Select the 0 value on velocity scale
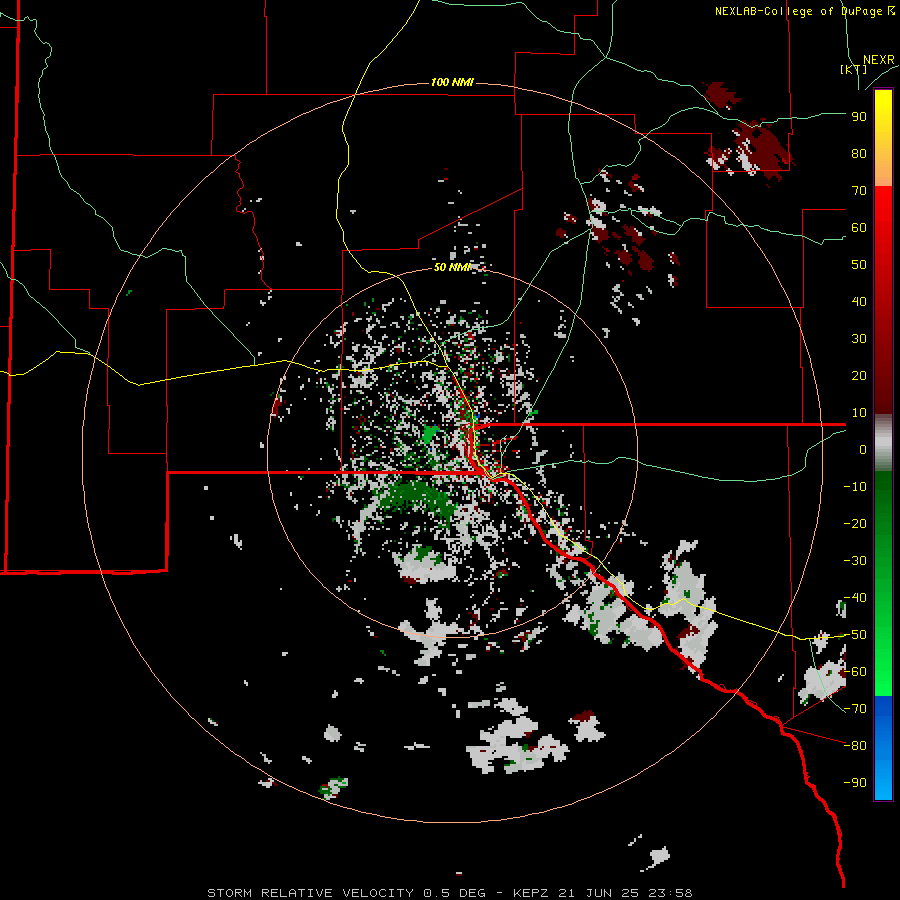Viewport: 900px width, 900px height. click(x=863, y=450)
